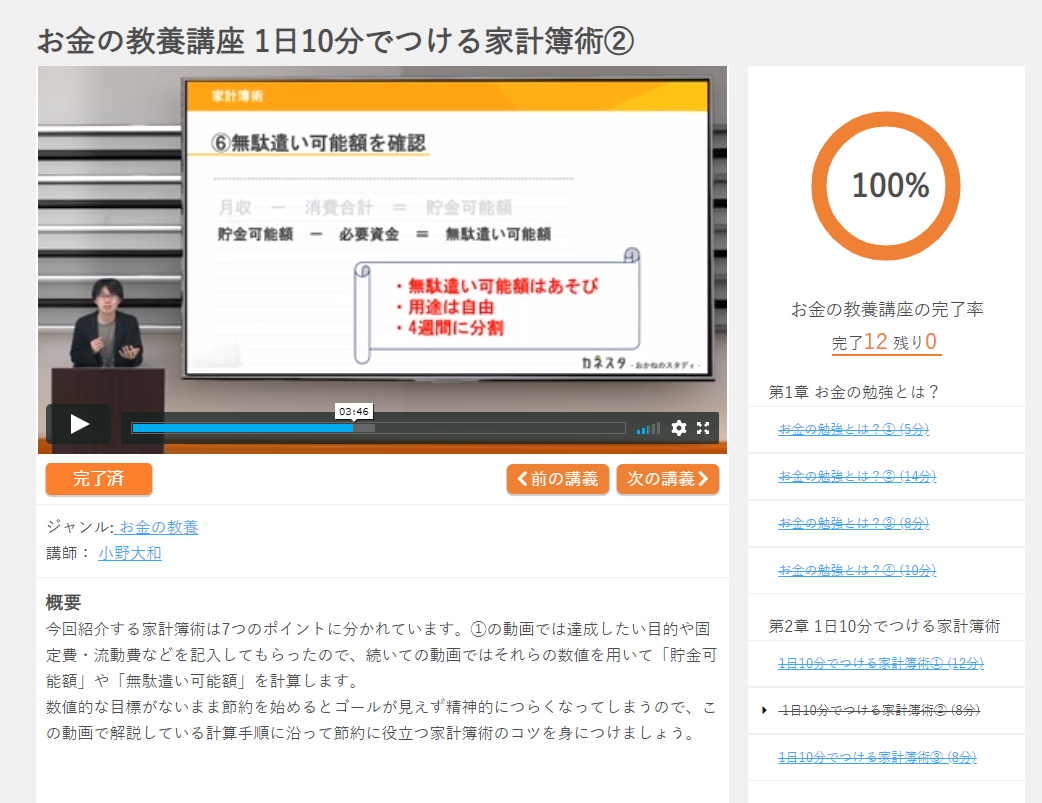This screenshot has width=1042, height=803.
Task: Seek on the video progress bar
Action: (x=378, y=428)
